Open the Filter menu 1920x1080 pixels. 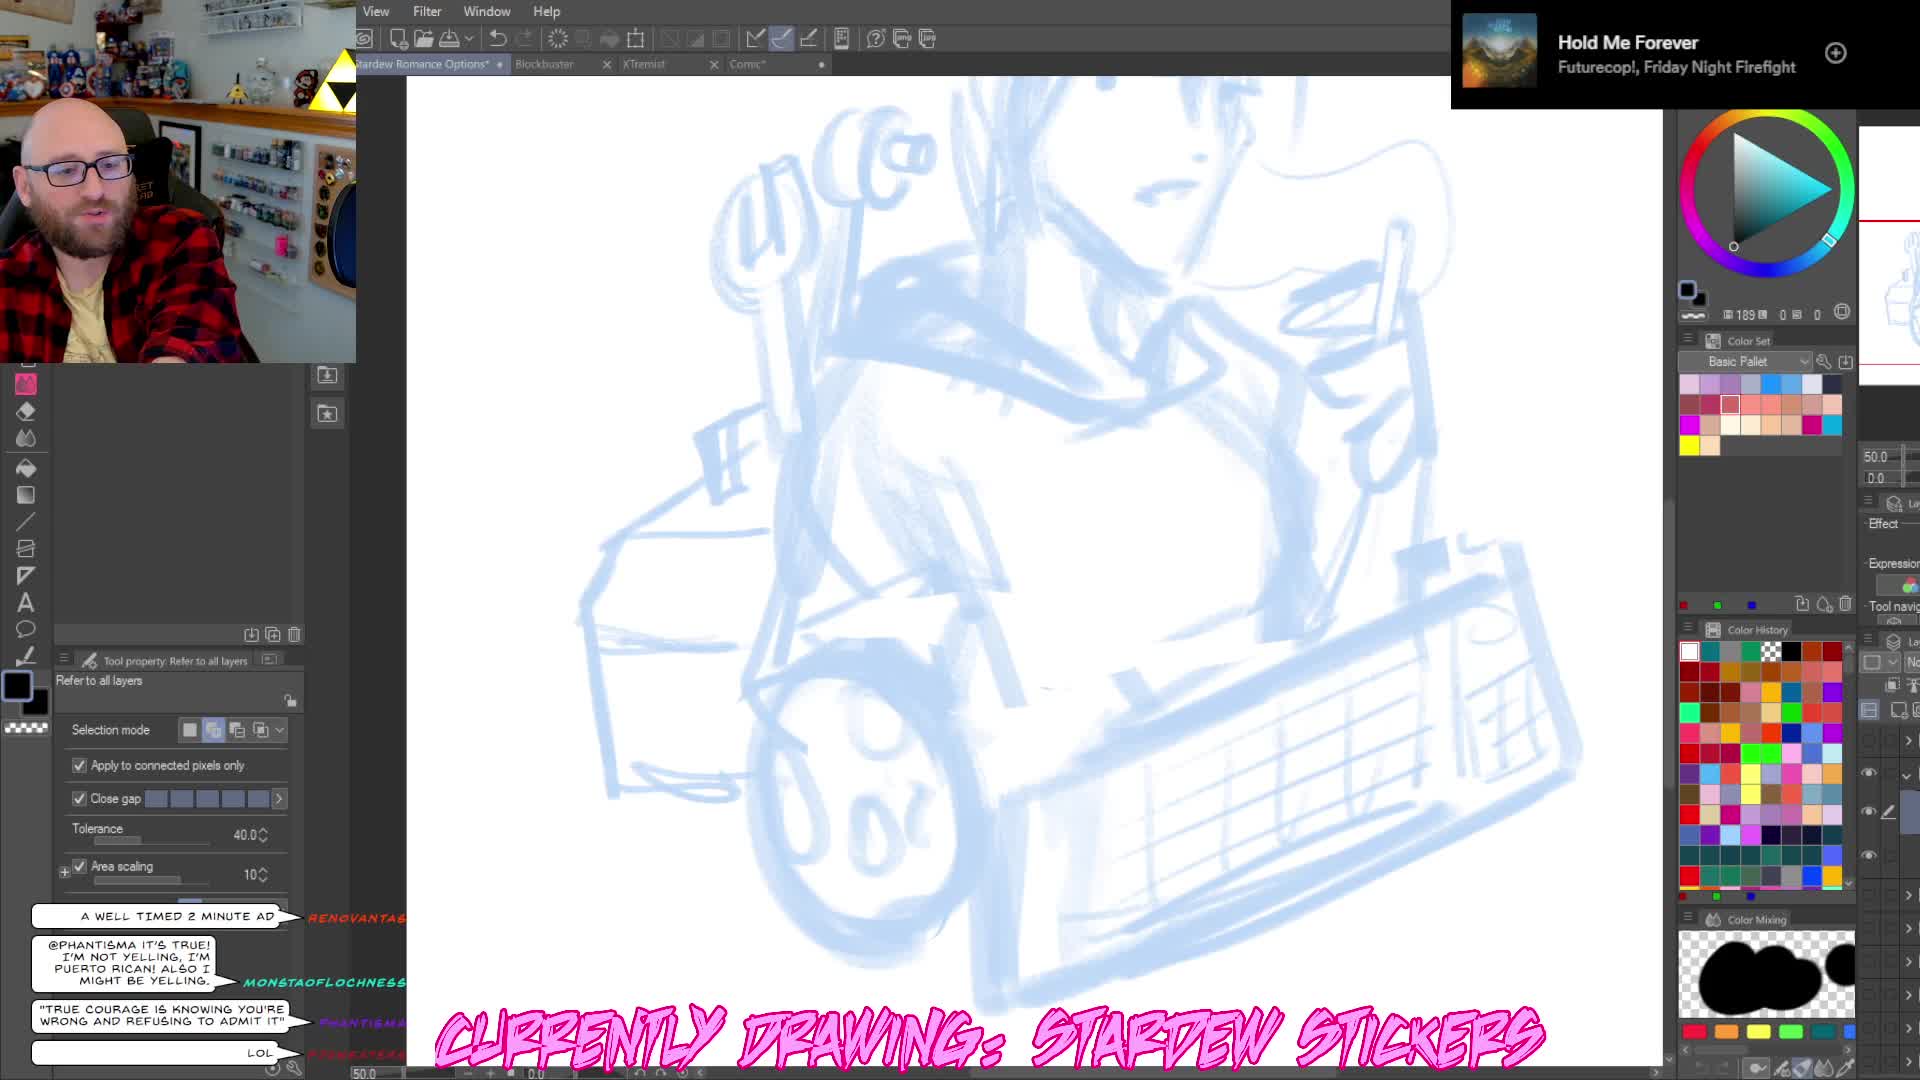click(x=427, y=11)
